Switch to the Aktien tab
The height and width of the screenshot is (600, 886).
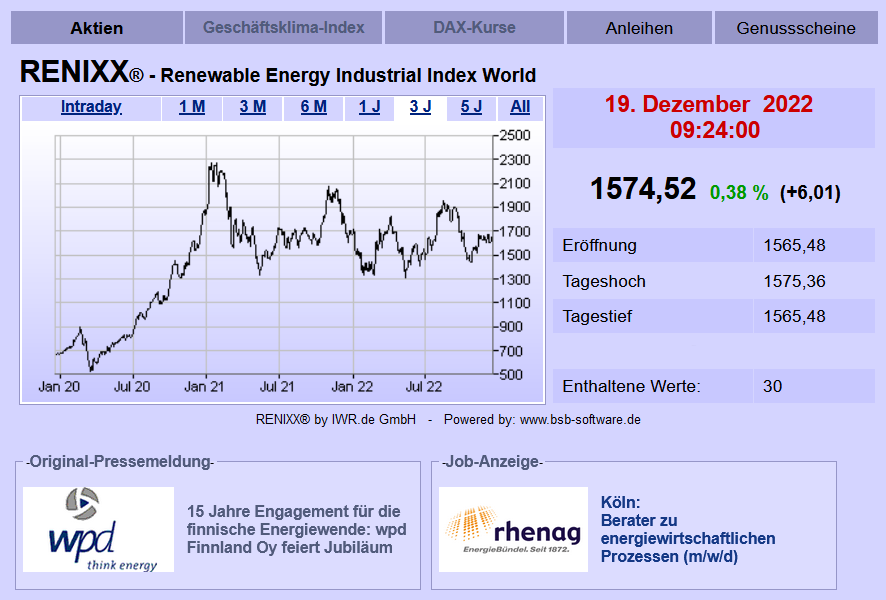(x=97, y=28)
